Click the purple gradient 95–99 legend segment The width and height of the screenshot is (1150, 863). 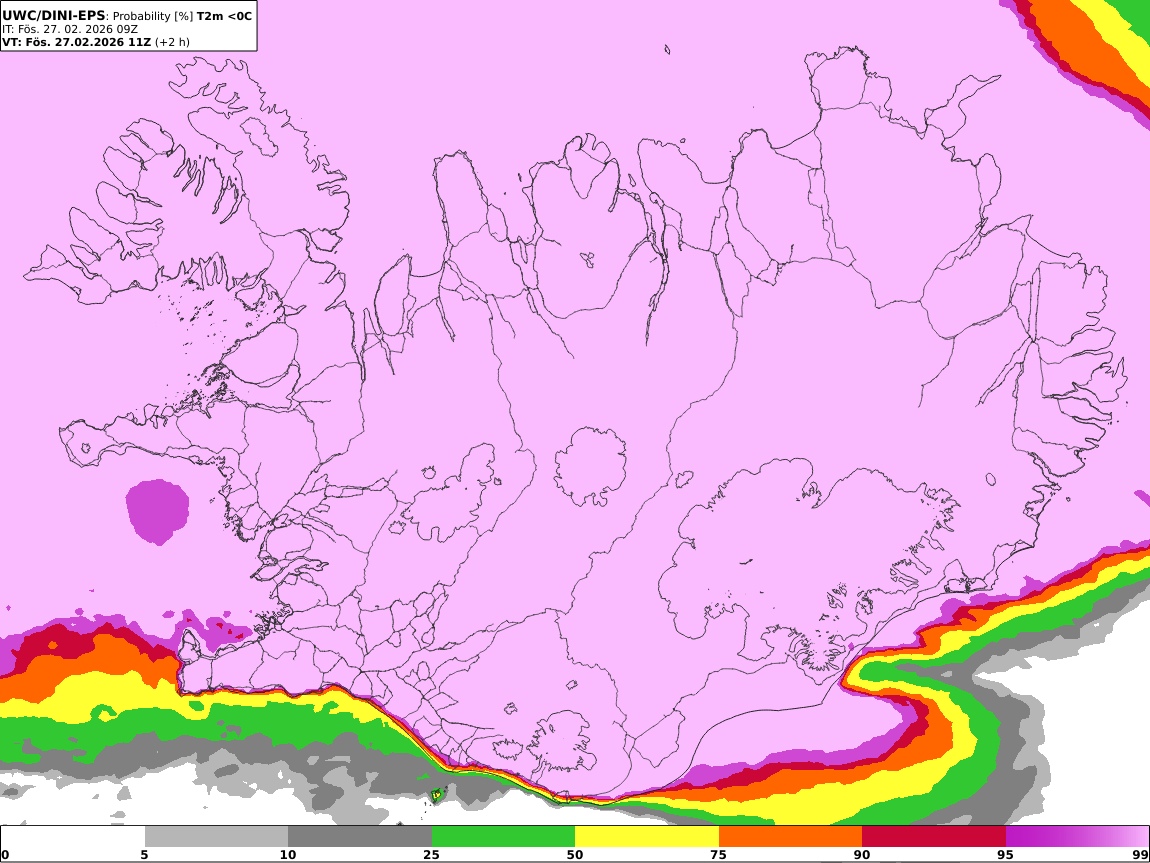pyautogui.click(x=1077, y=836)
